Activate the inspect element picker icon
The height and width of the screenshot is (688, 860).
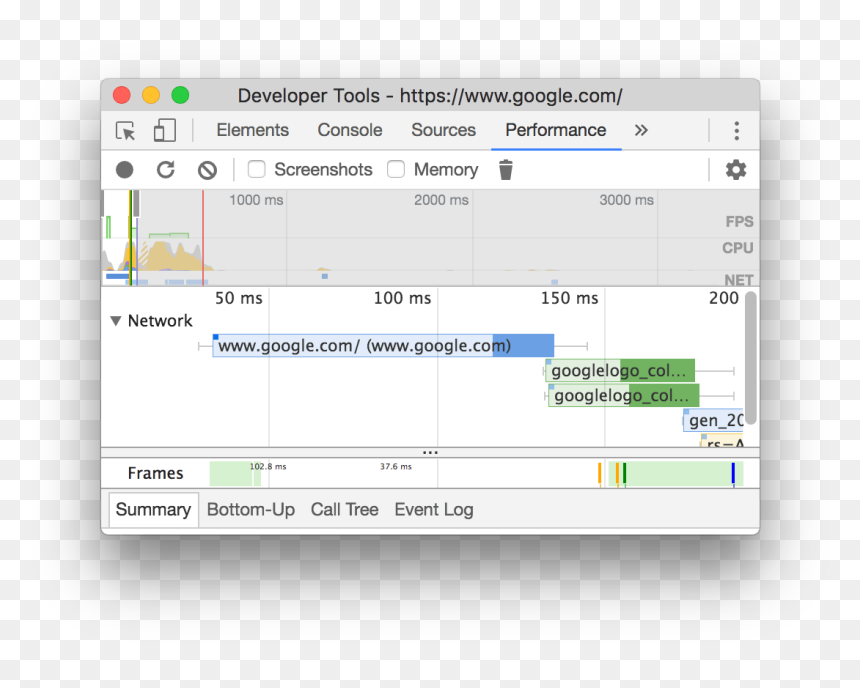click(126, 131)
